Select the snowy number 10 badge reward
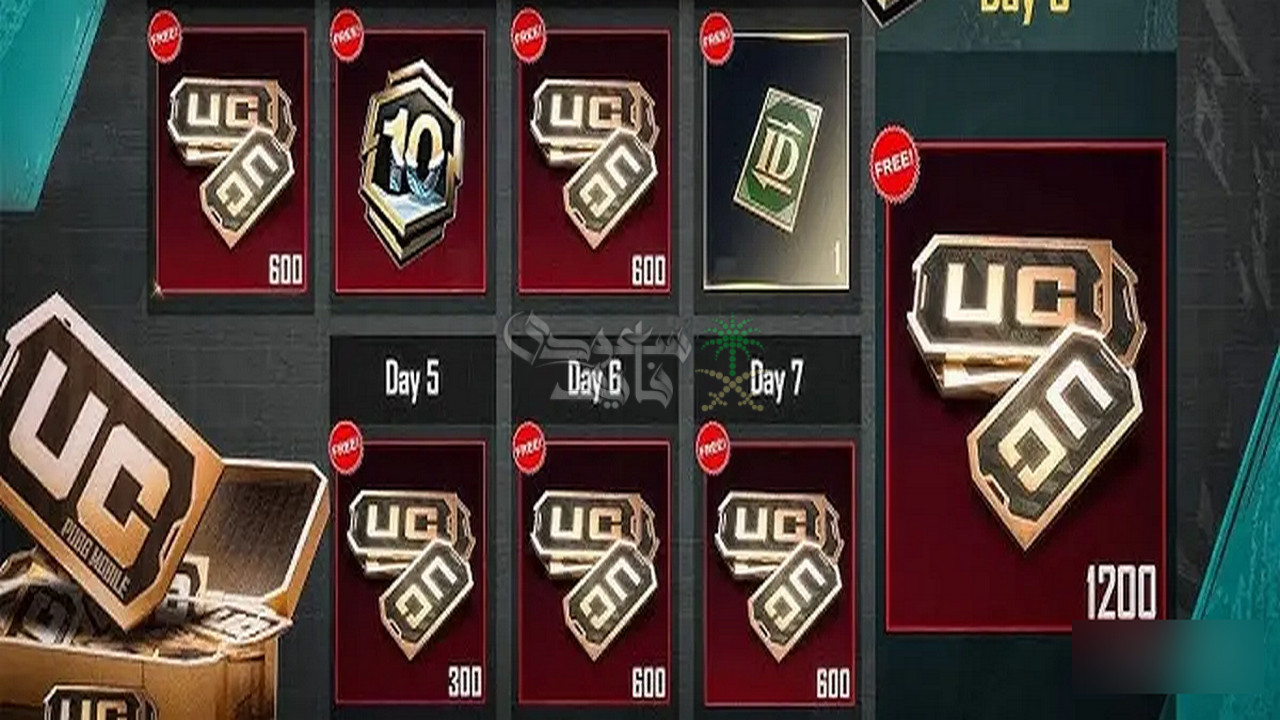The image size is (1280, 720). (x=410, y=160)
